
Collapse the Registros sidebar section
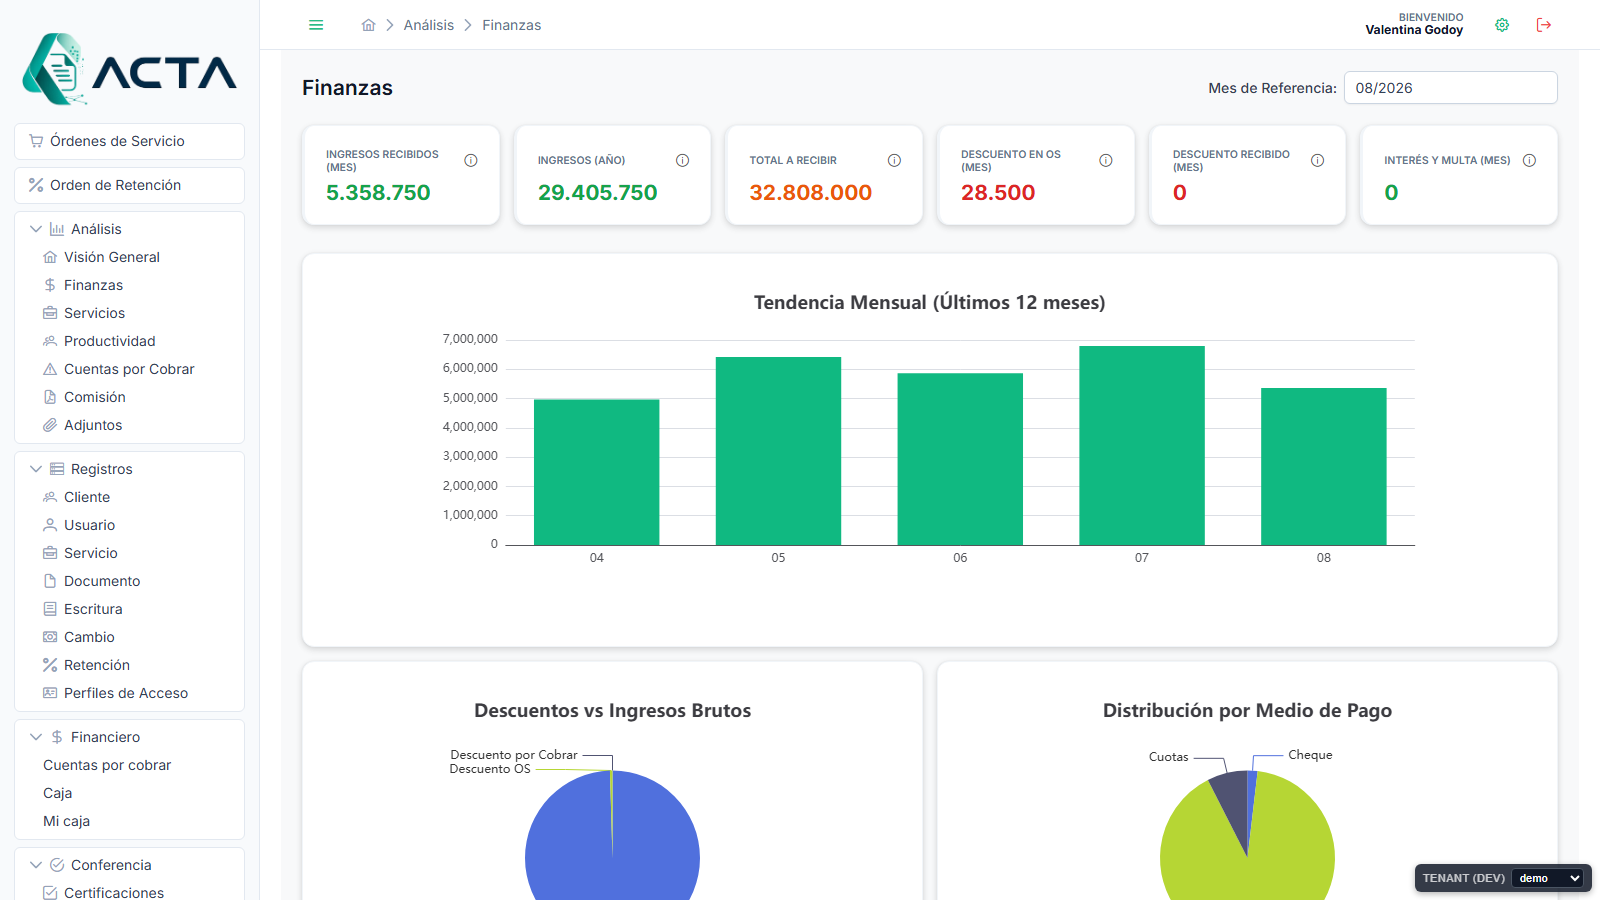(36, 469)
